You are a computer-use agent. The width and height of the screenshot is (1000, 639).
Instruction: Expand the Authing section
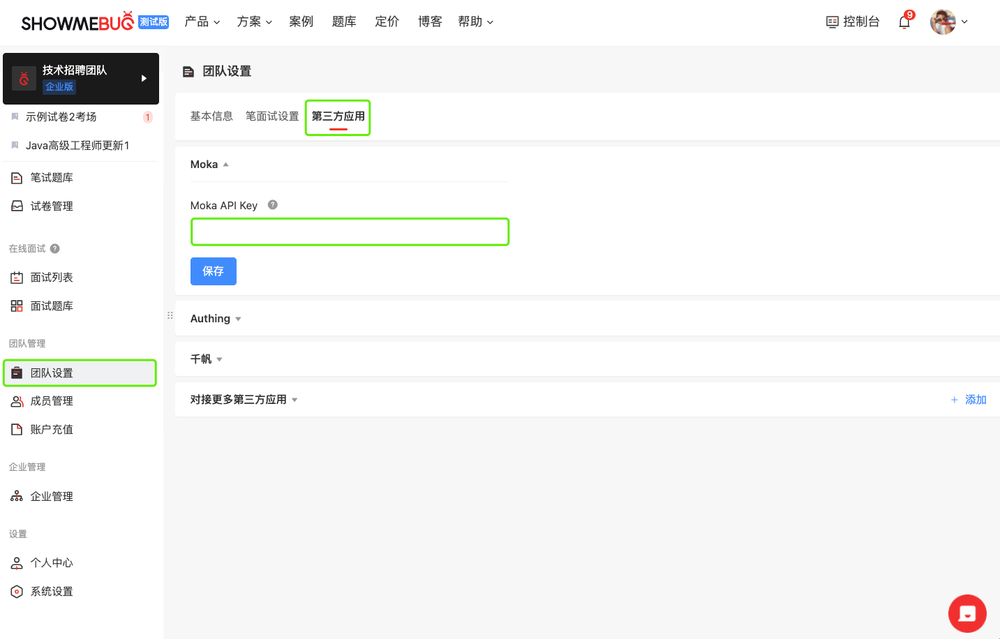click(216, 319)
